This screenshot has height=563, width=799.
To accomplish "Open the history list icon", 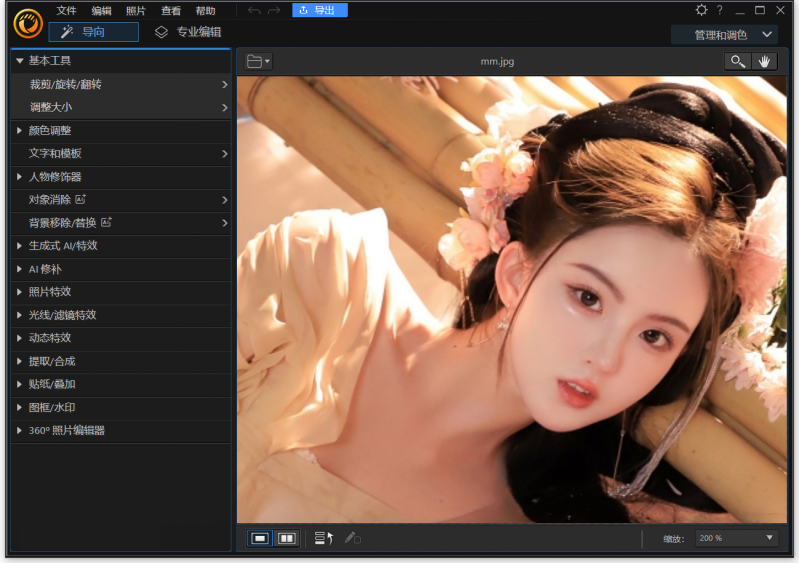I will pos(323,538).
